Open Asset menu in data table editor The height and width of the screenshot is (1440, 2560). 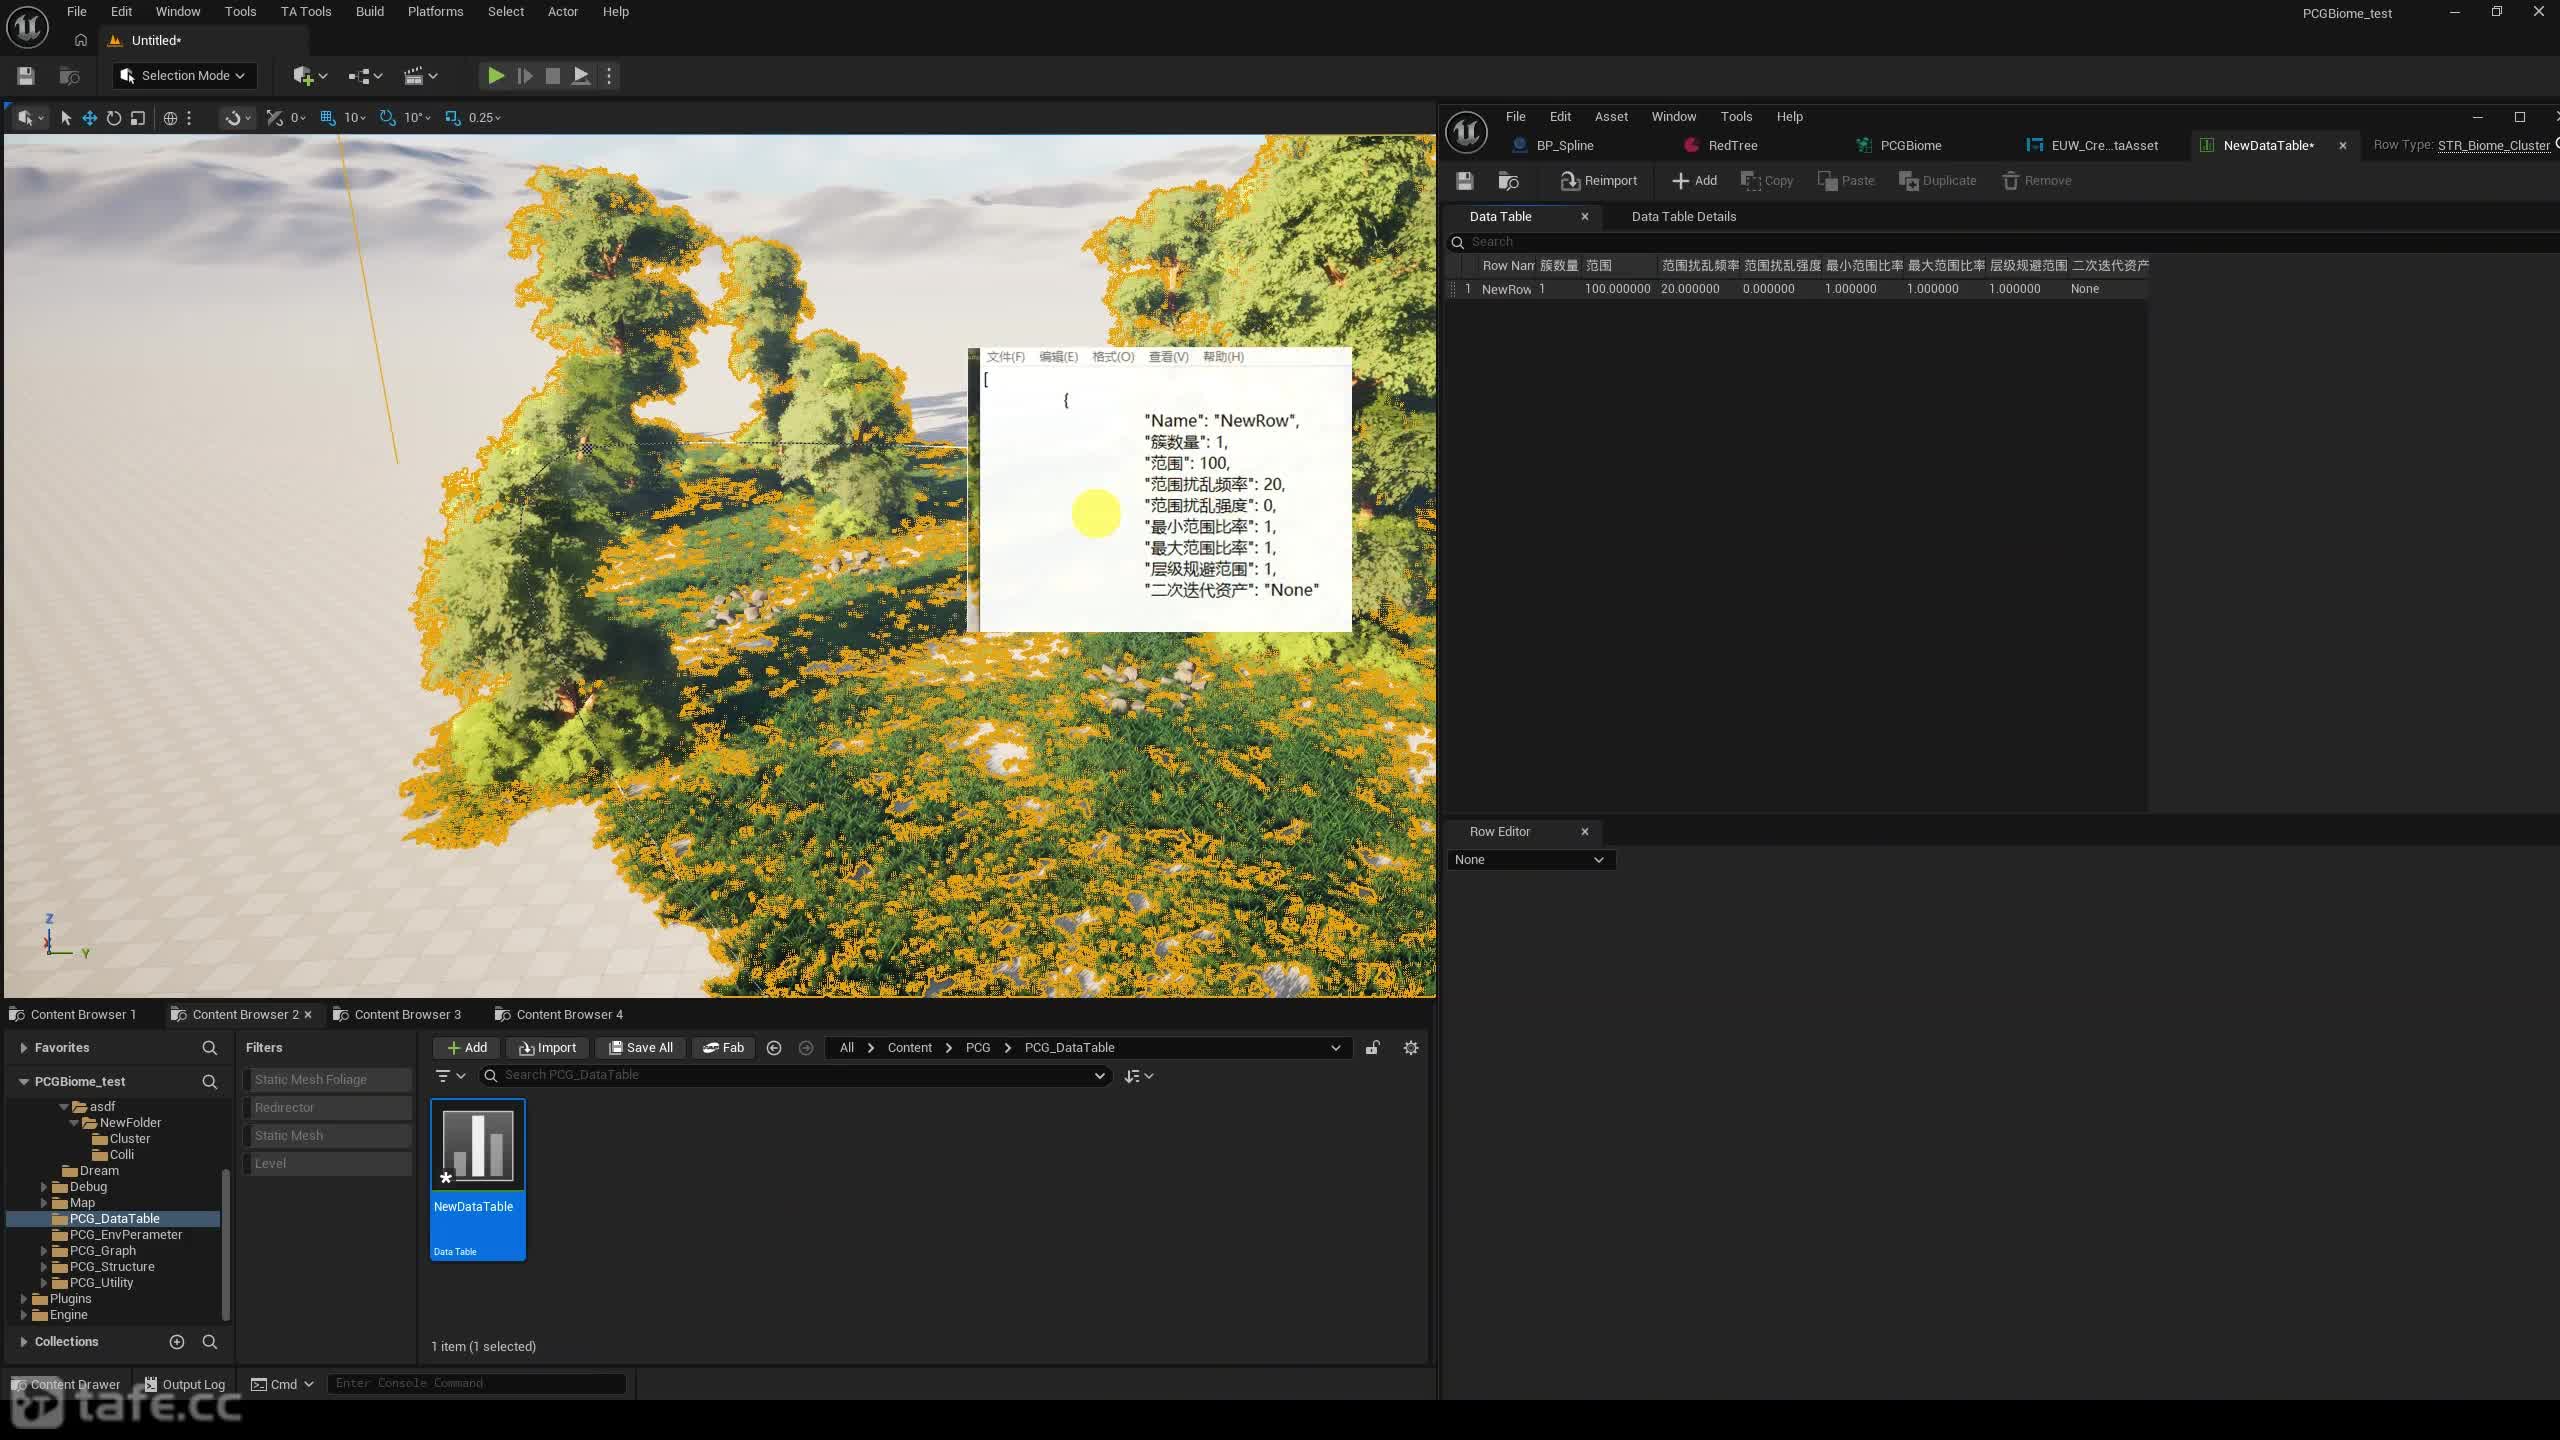(1611, 117)
